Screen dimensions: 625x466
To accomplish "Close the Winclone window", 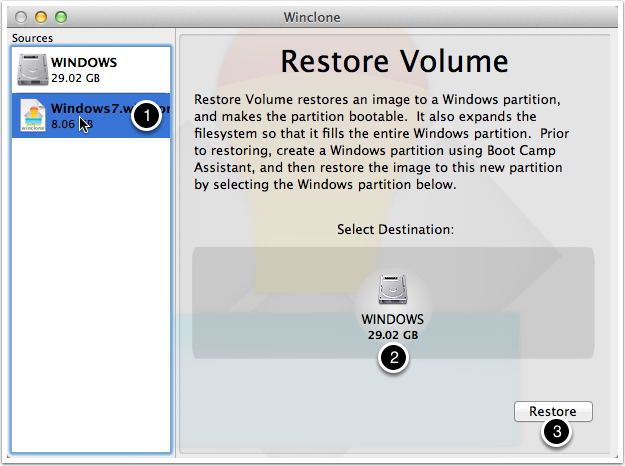I will point(21,17).
